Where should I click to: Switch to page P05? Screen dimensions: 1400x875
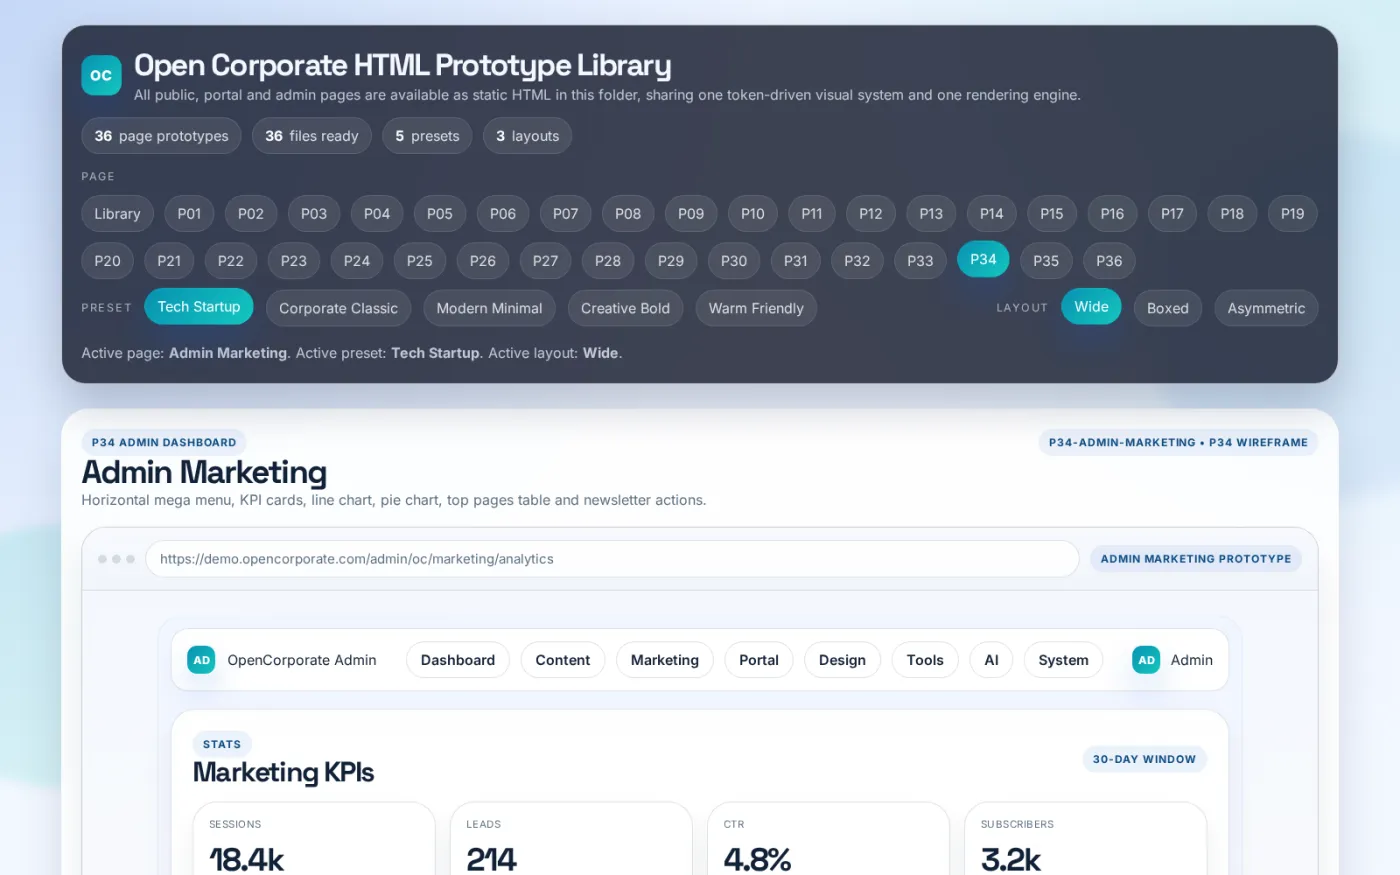pyautogui.click(x=440, y=213)
